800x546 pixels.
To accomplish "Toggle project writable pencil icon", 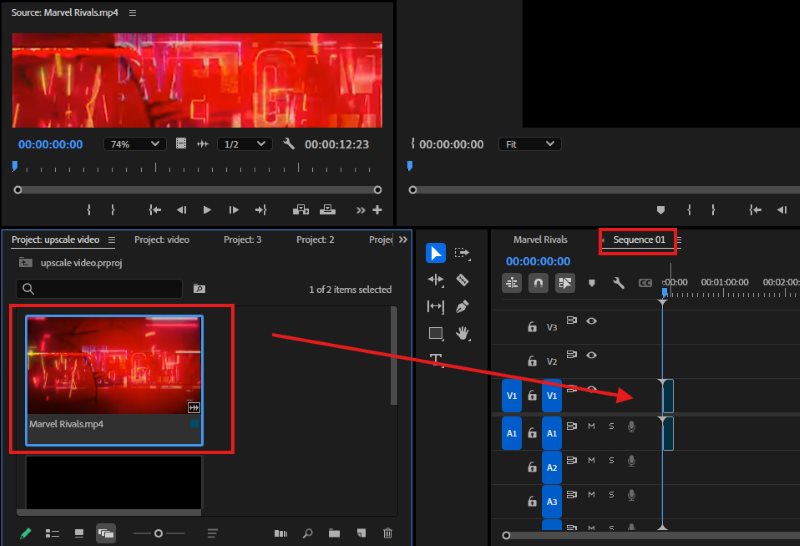I will (x=25, y=534).
